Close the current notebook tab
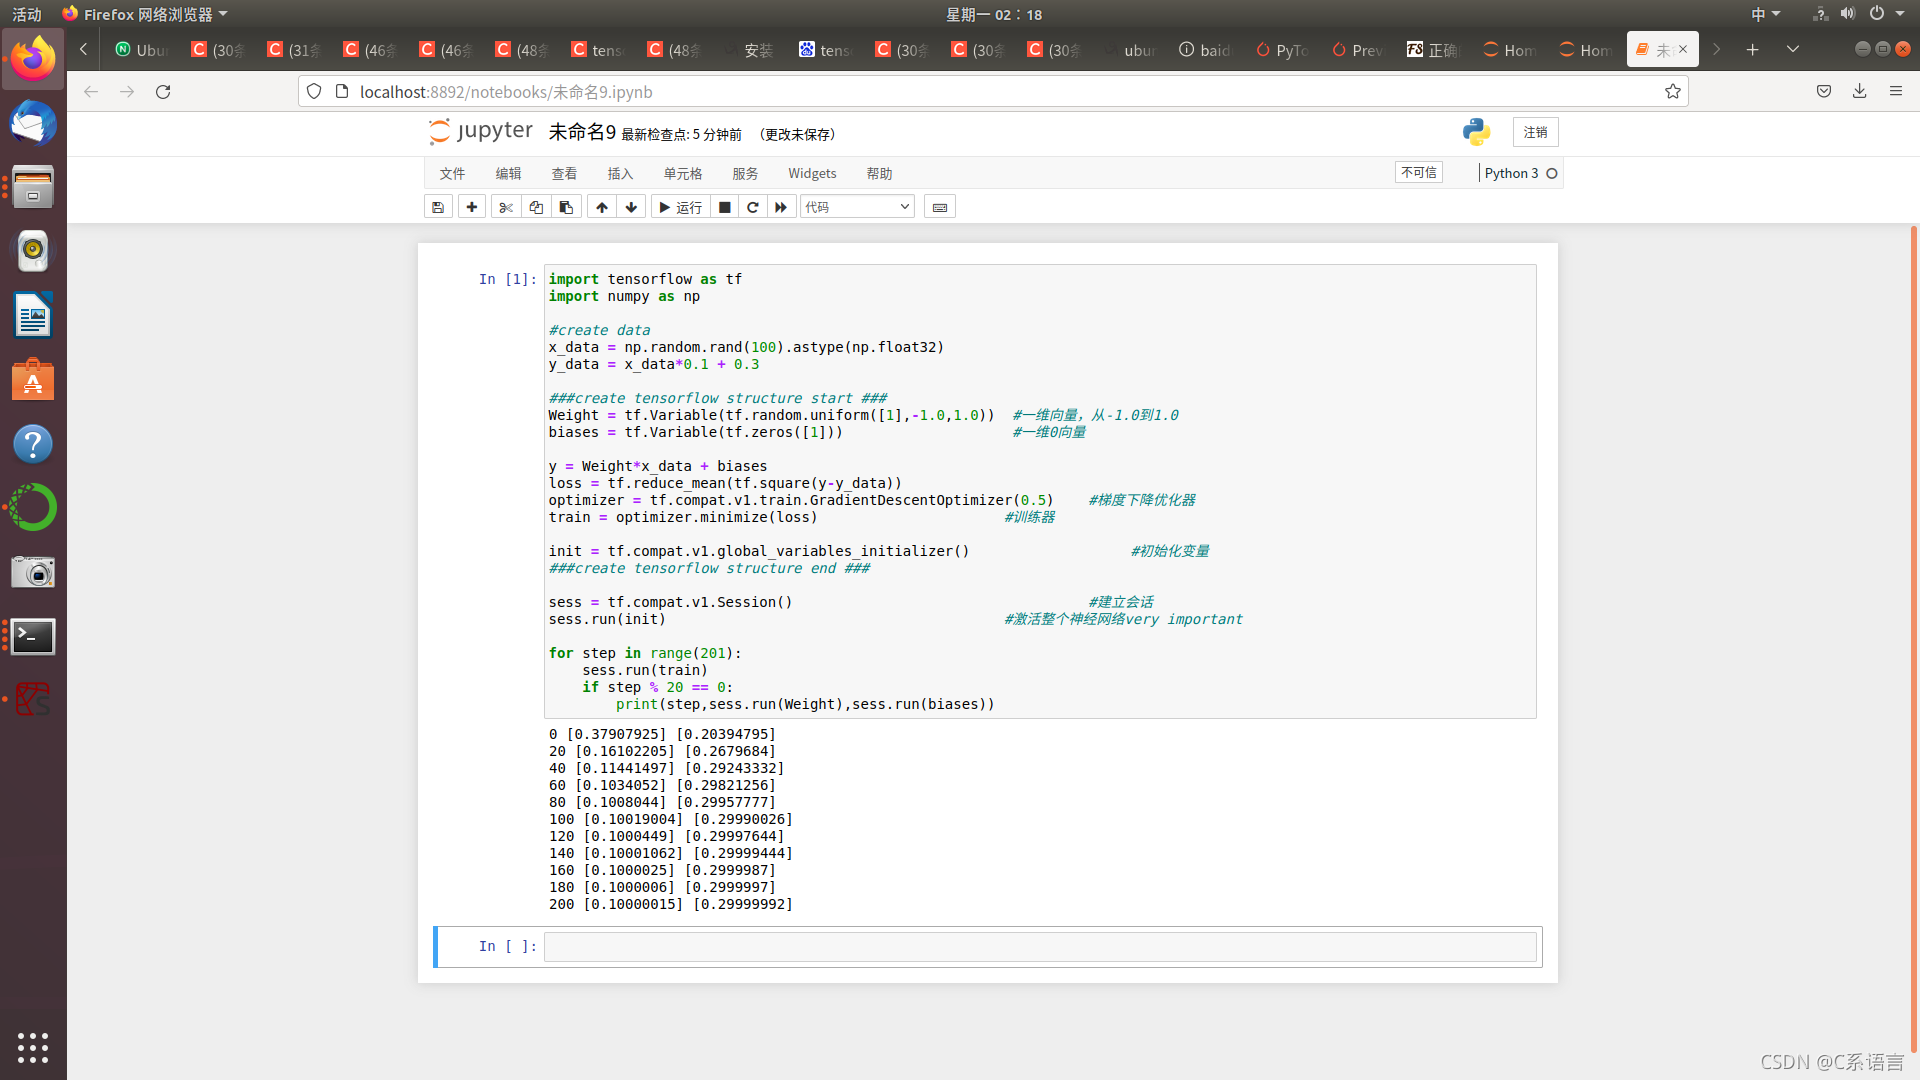Screen dimensions: 1920x1080 click(x=1683, y=49)
